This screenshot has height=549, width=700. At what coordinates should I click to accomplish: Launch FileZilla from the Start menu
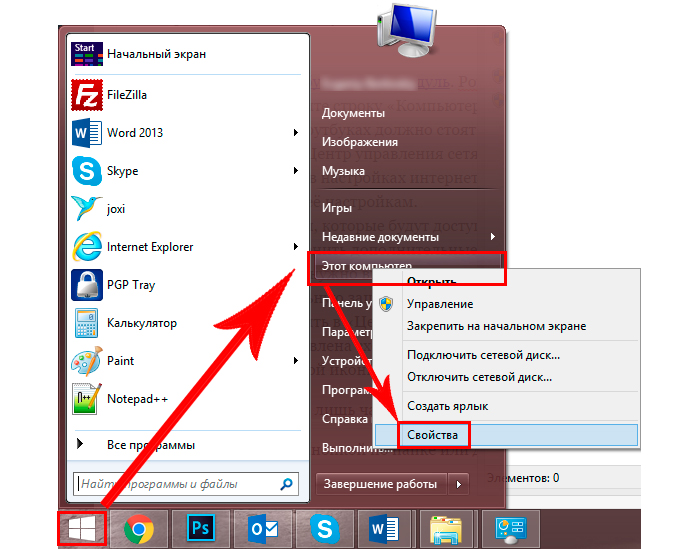coord(188,95)
